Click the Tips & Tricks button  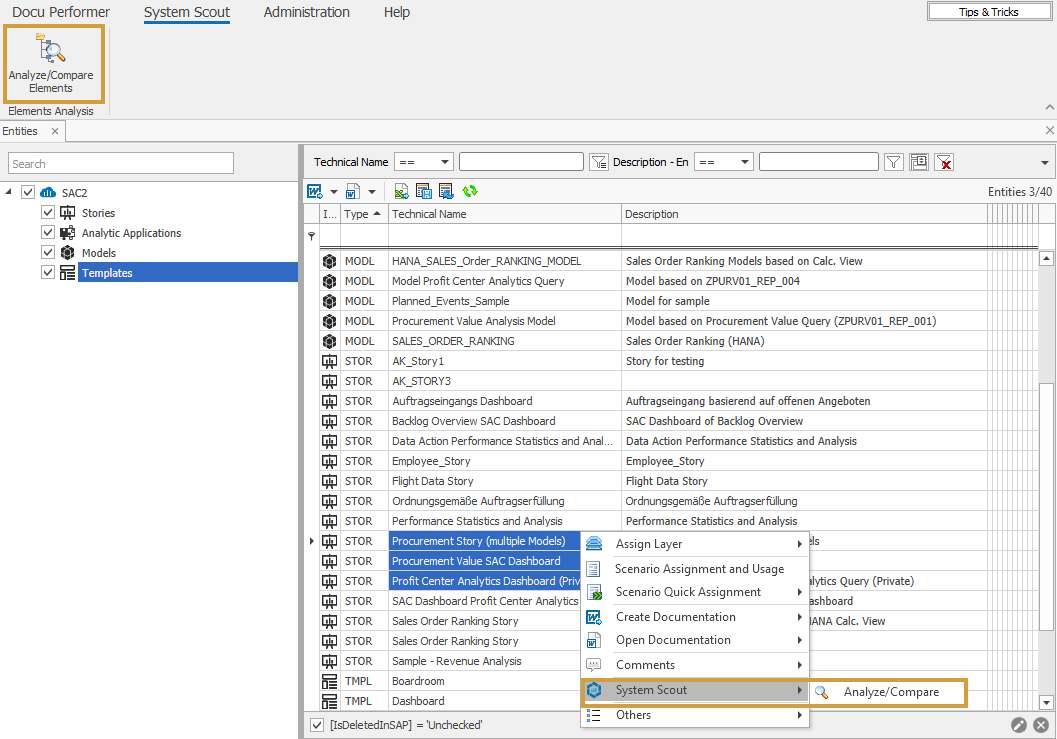[988, 11]
